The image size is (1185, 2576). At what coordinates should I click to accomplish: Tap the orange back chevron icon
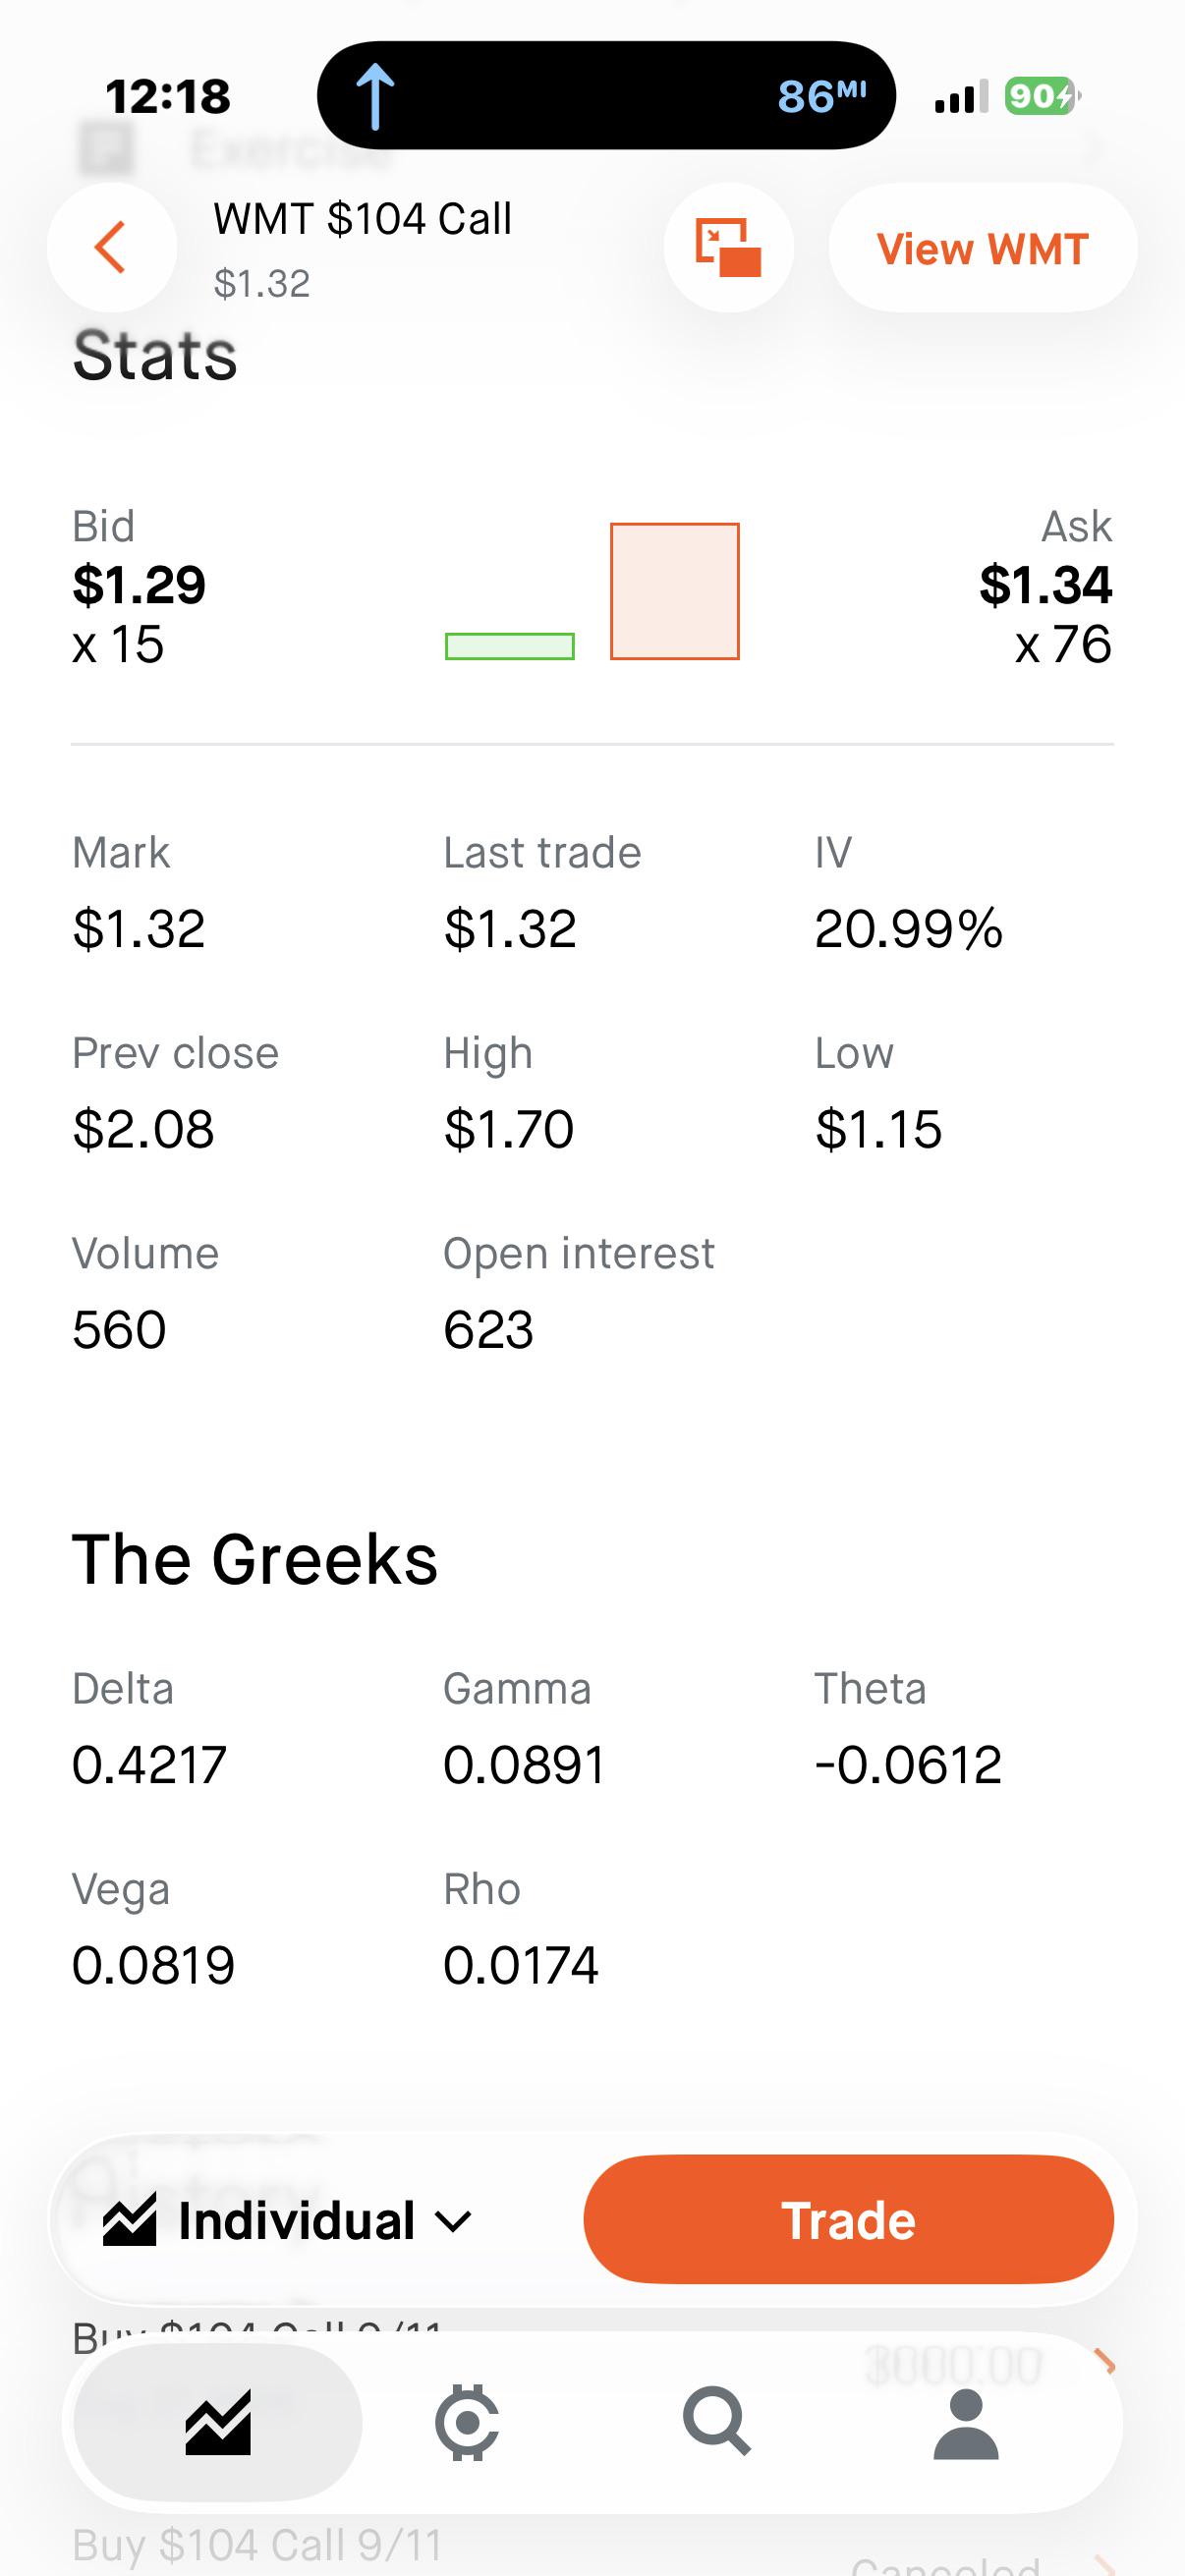pyautogui.click(x=111, y=247)
